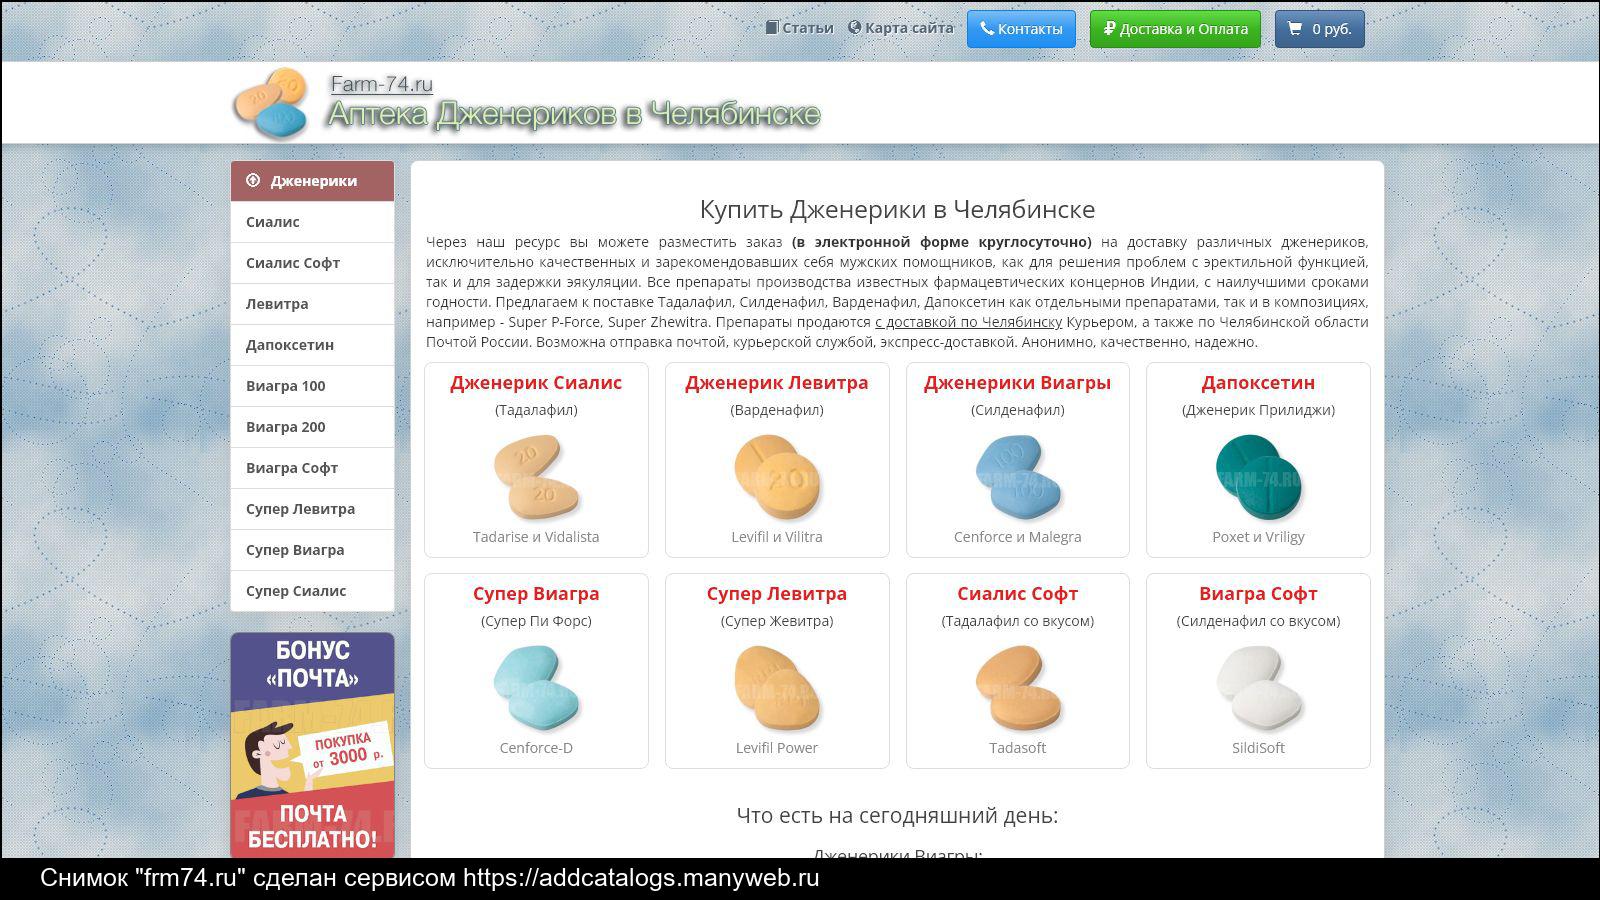Click the Tadarise и Vidalista caption
This screenshot has width=1600, height=900.
(536, 537)
